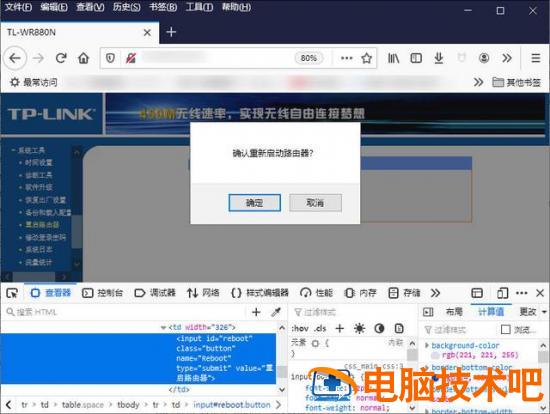Show more devtools tabs chevron
The image size is (550, 414).
point(435,293)
